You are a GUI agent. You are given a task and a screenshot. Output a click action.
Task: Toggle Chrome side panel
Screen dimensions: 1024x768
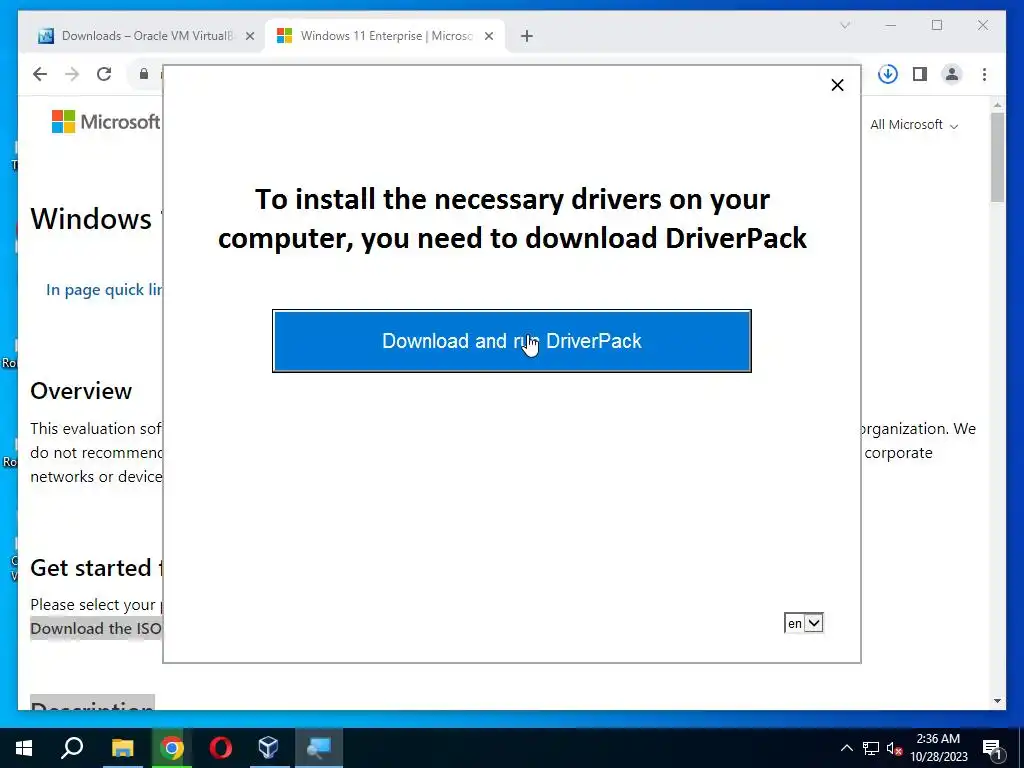pos(920,74)
